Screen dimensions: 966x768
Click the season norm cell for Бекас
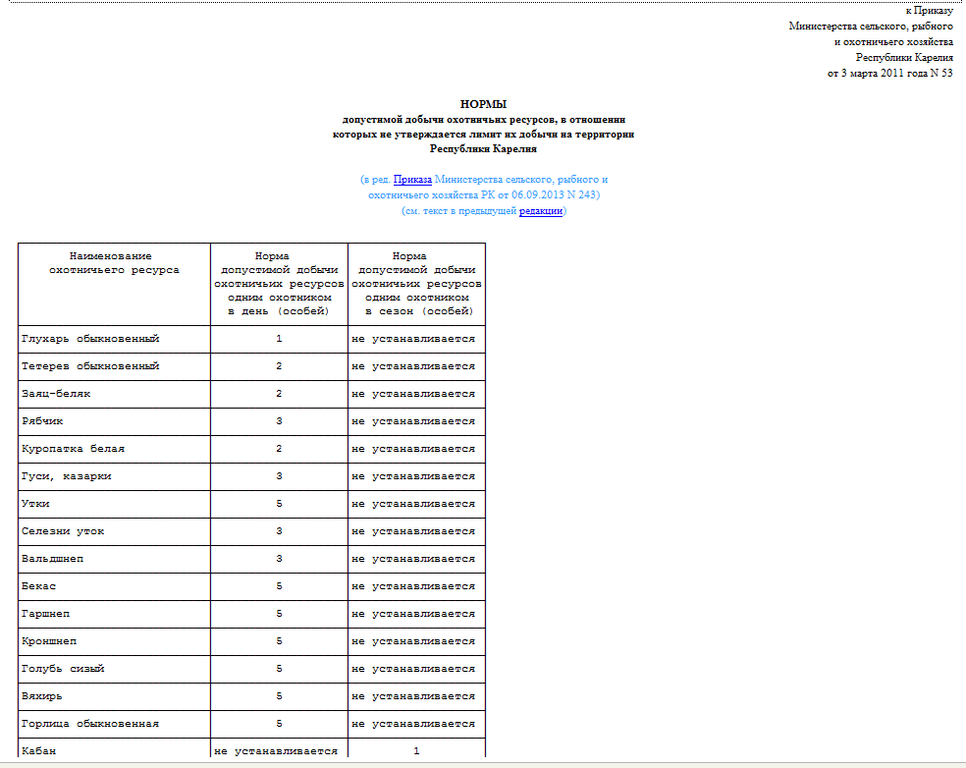pyautogui.click(x=414, y=586)
